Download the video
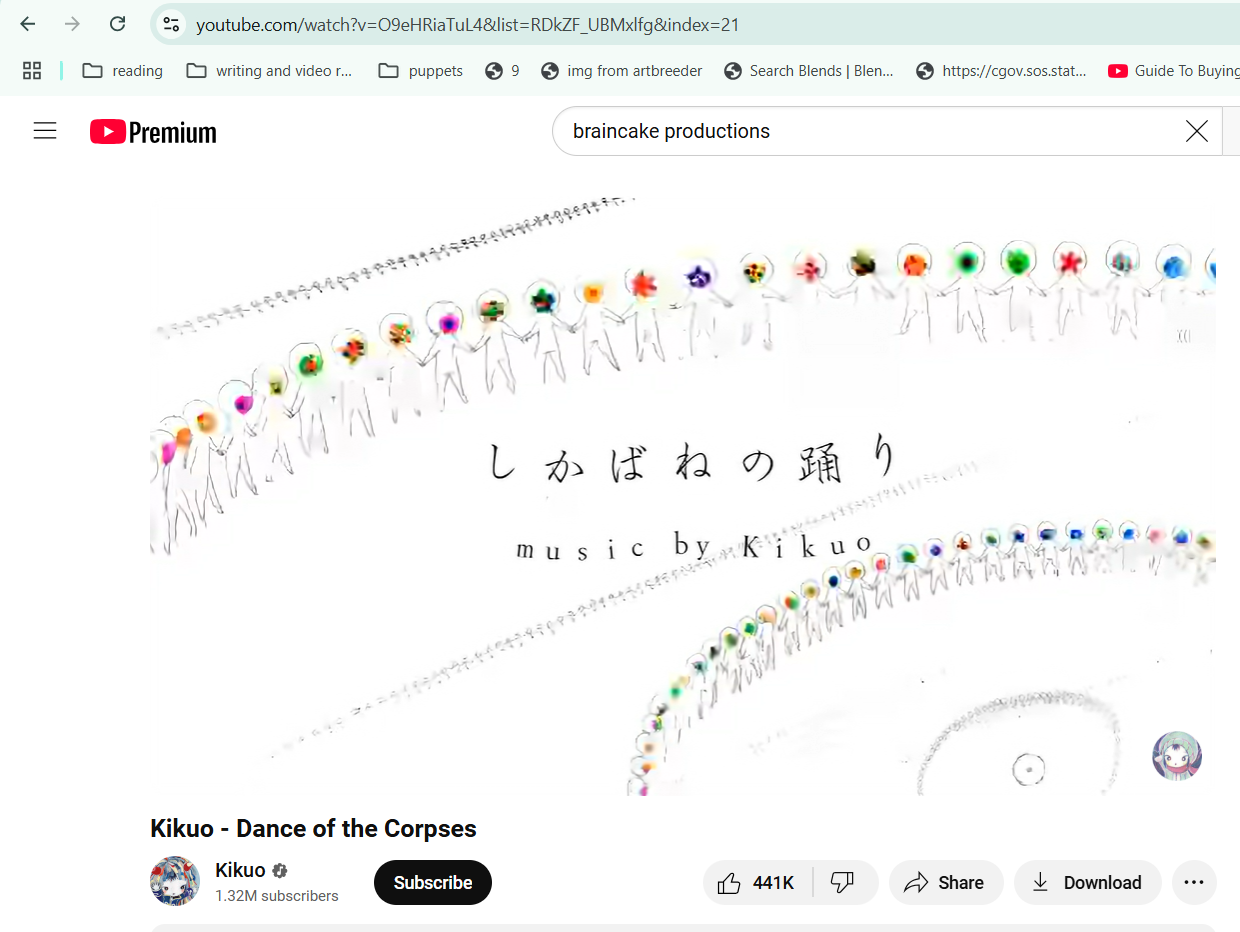The height and width of the screenshot is (932, 1240). pos(1087,882)
